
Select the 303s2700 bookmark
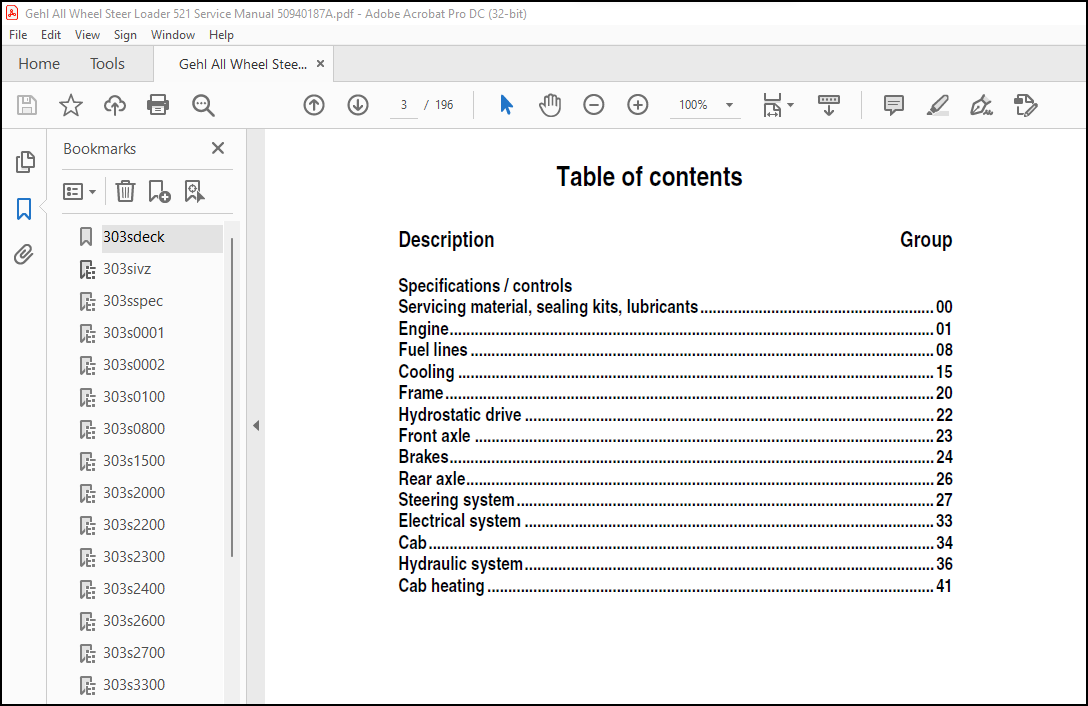click(134, 652)
